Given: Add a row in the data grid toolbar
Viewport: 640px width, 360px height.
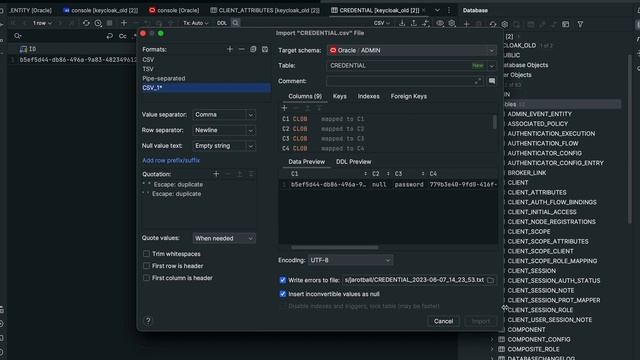Looking at the screenshot, I should (x=124, y=23).
